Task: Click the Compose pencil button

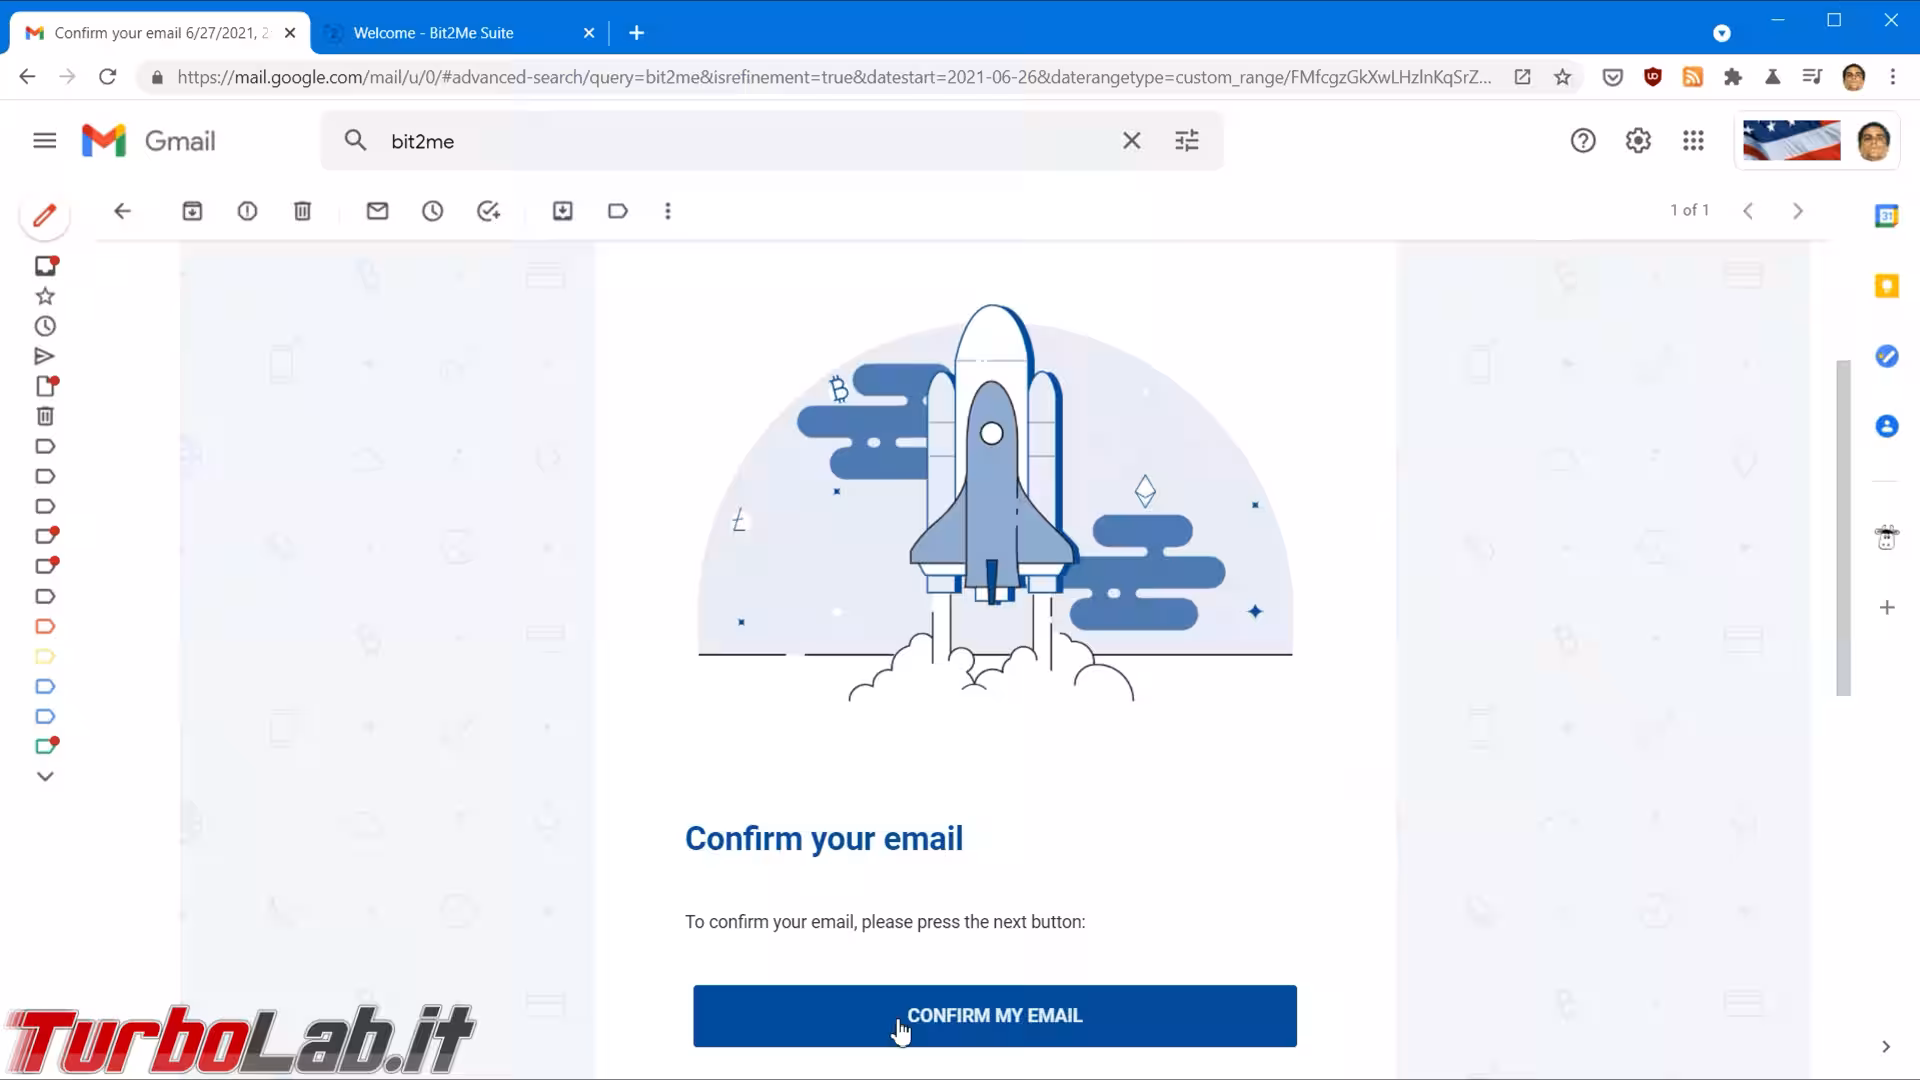Action: (44, 216)
